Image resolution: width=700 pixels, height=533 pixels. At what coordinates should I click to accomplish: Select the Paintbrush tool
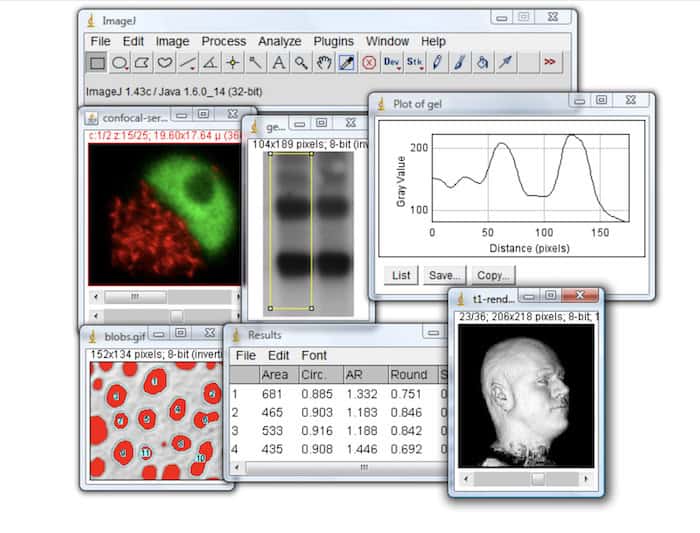[460, 63]
